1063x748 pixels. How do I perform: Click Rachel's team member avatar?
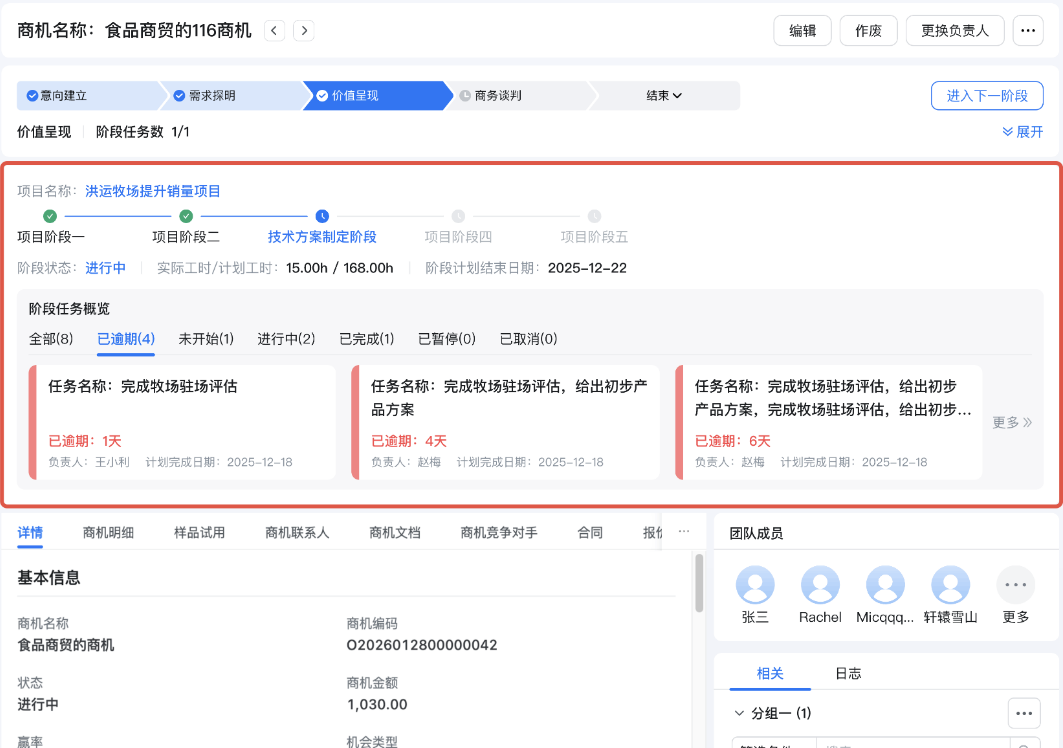point(820,585)
